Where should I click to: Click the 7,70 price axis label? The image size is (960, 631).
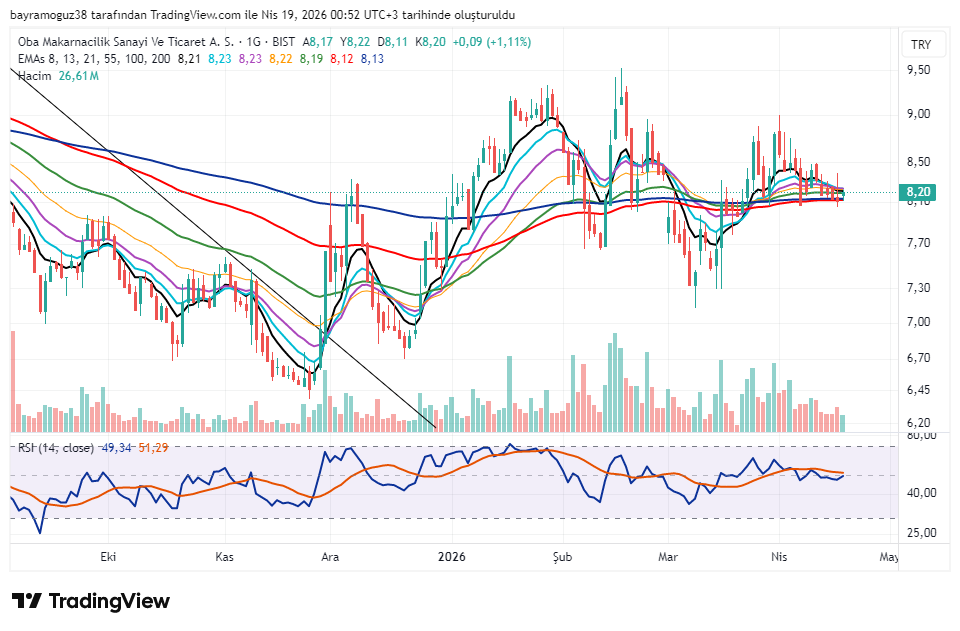(918, 244)
